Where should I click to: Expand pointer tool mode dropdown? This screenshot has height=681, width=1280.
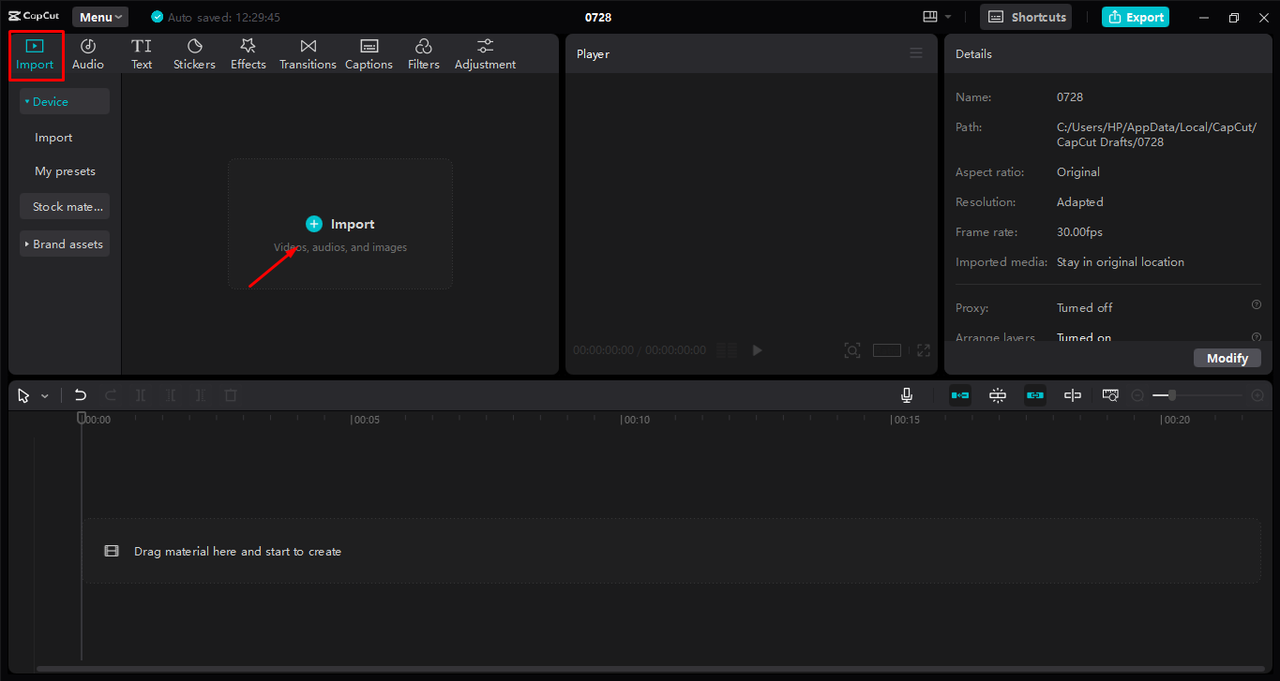(44, 397)
